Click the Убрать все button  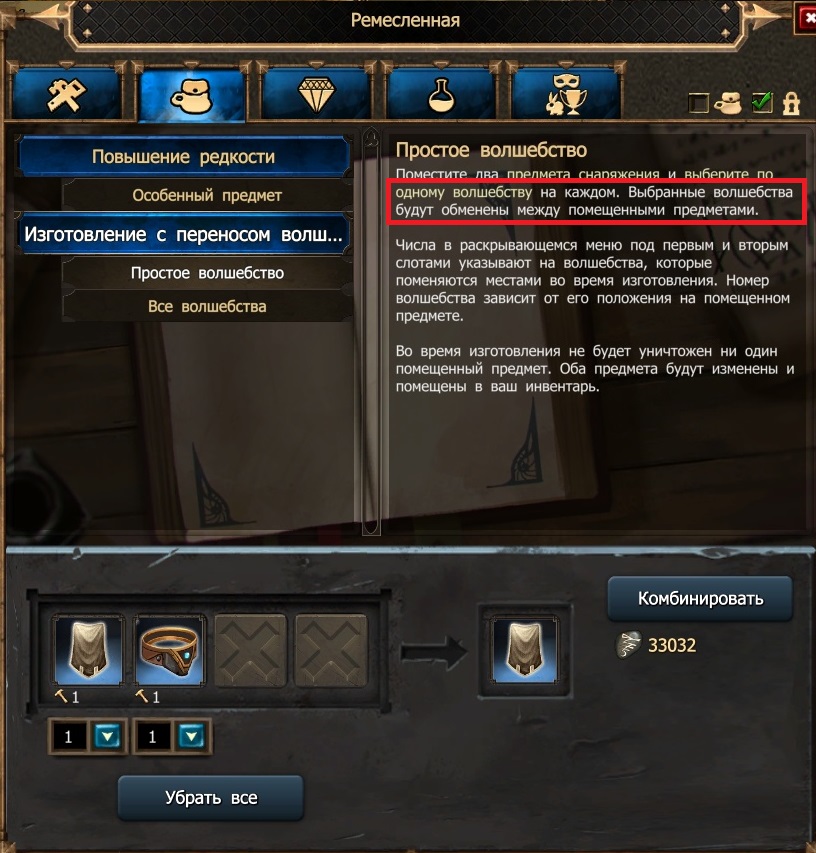(211, 798)
